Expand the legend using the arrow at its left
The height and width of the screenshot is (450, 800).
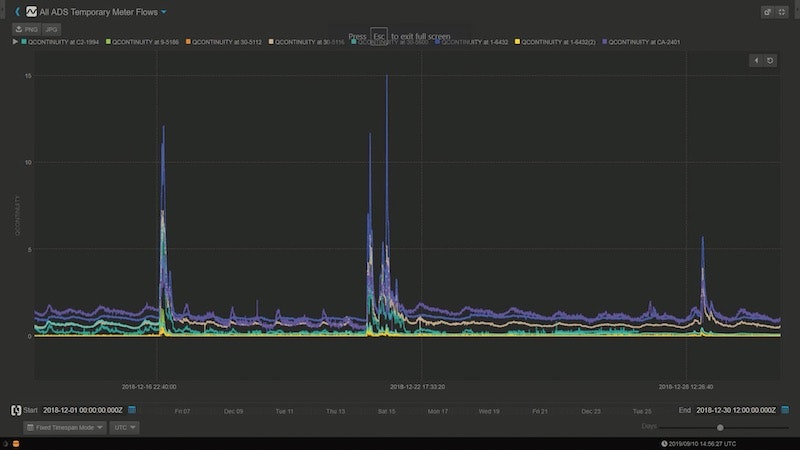pos(13,43)
